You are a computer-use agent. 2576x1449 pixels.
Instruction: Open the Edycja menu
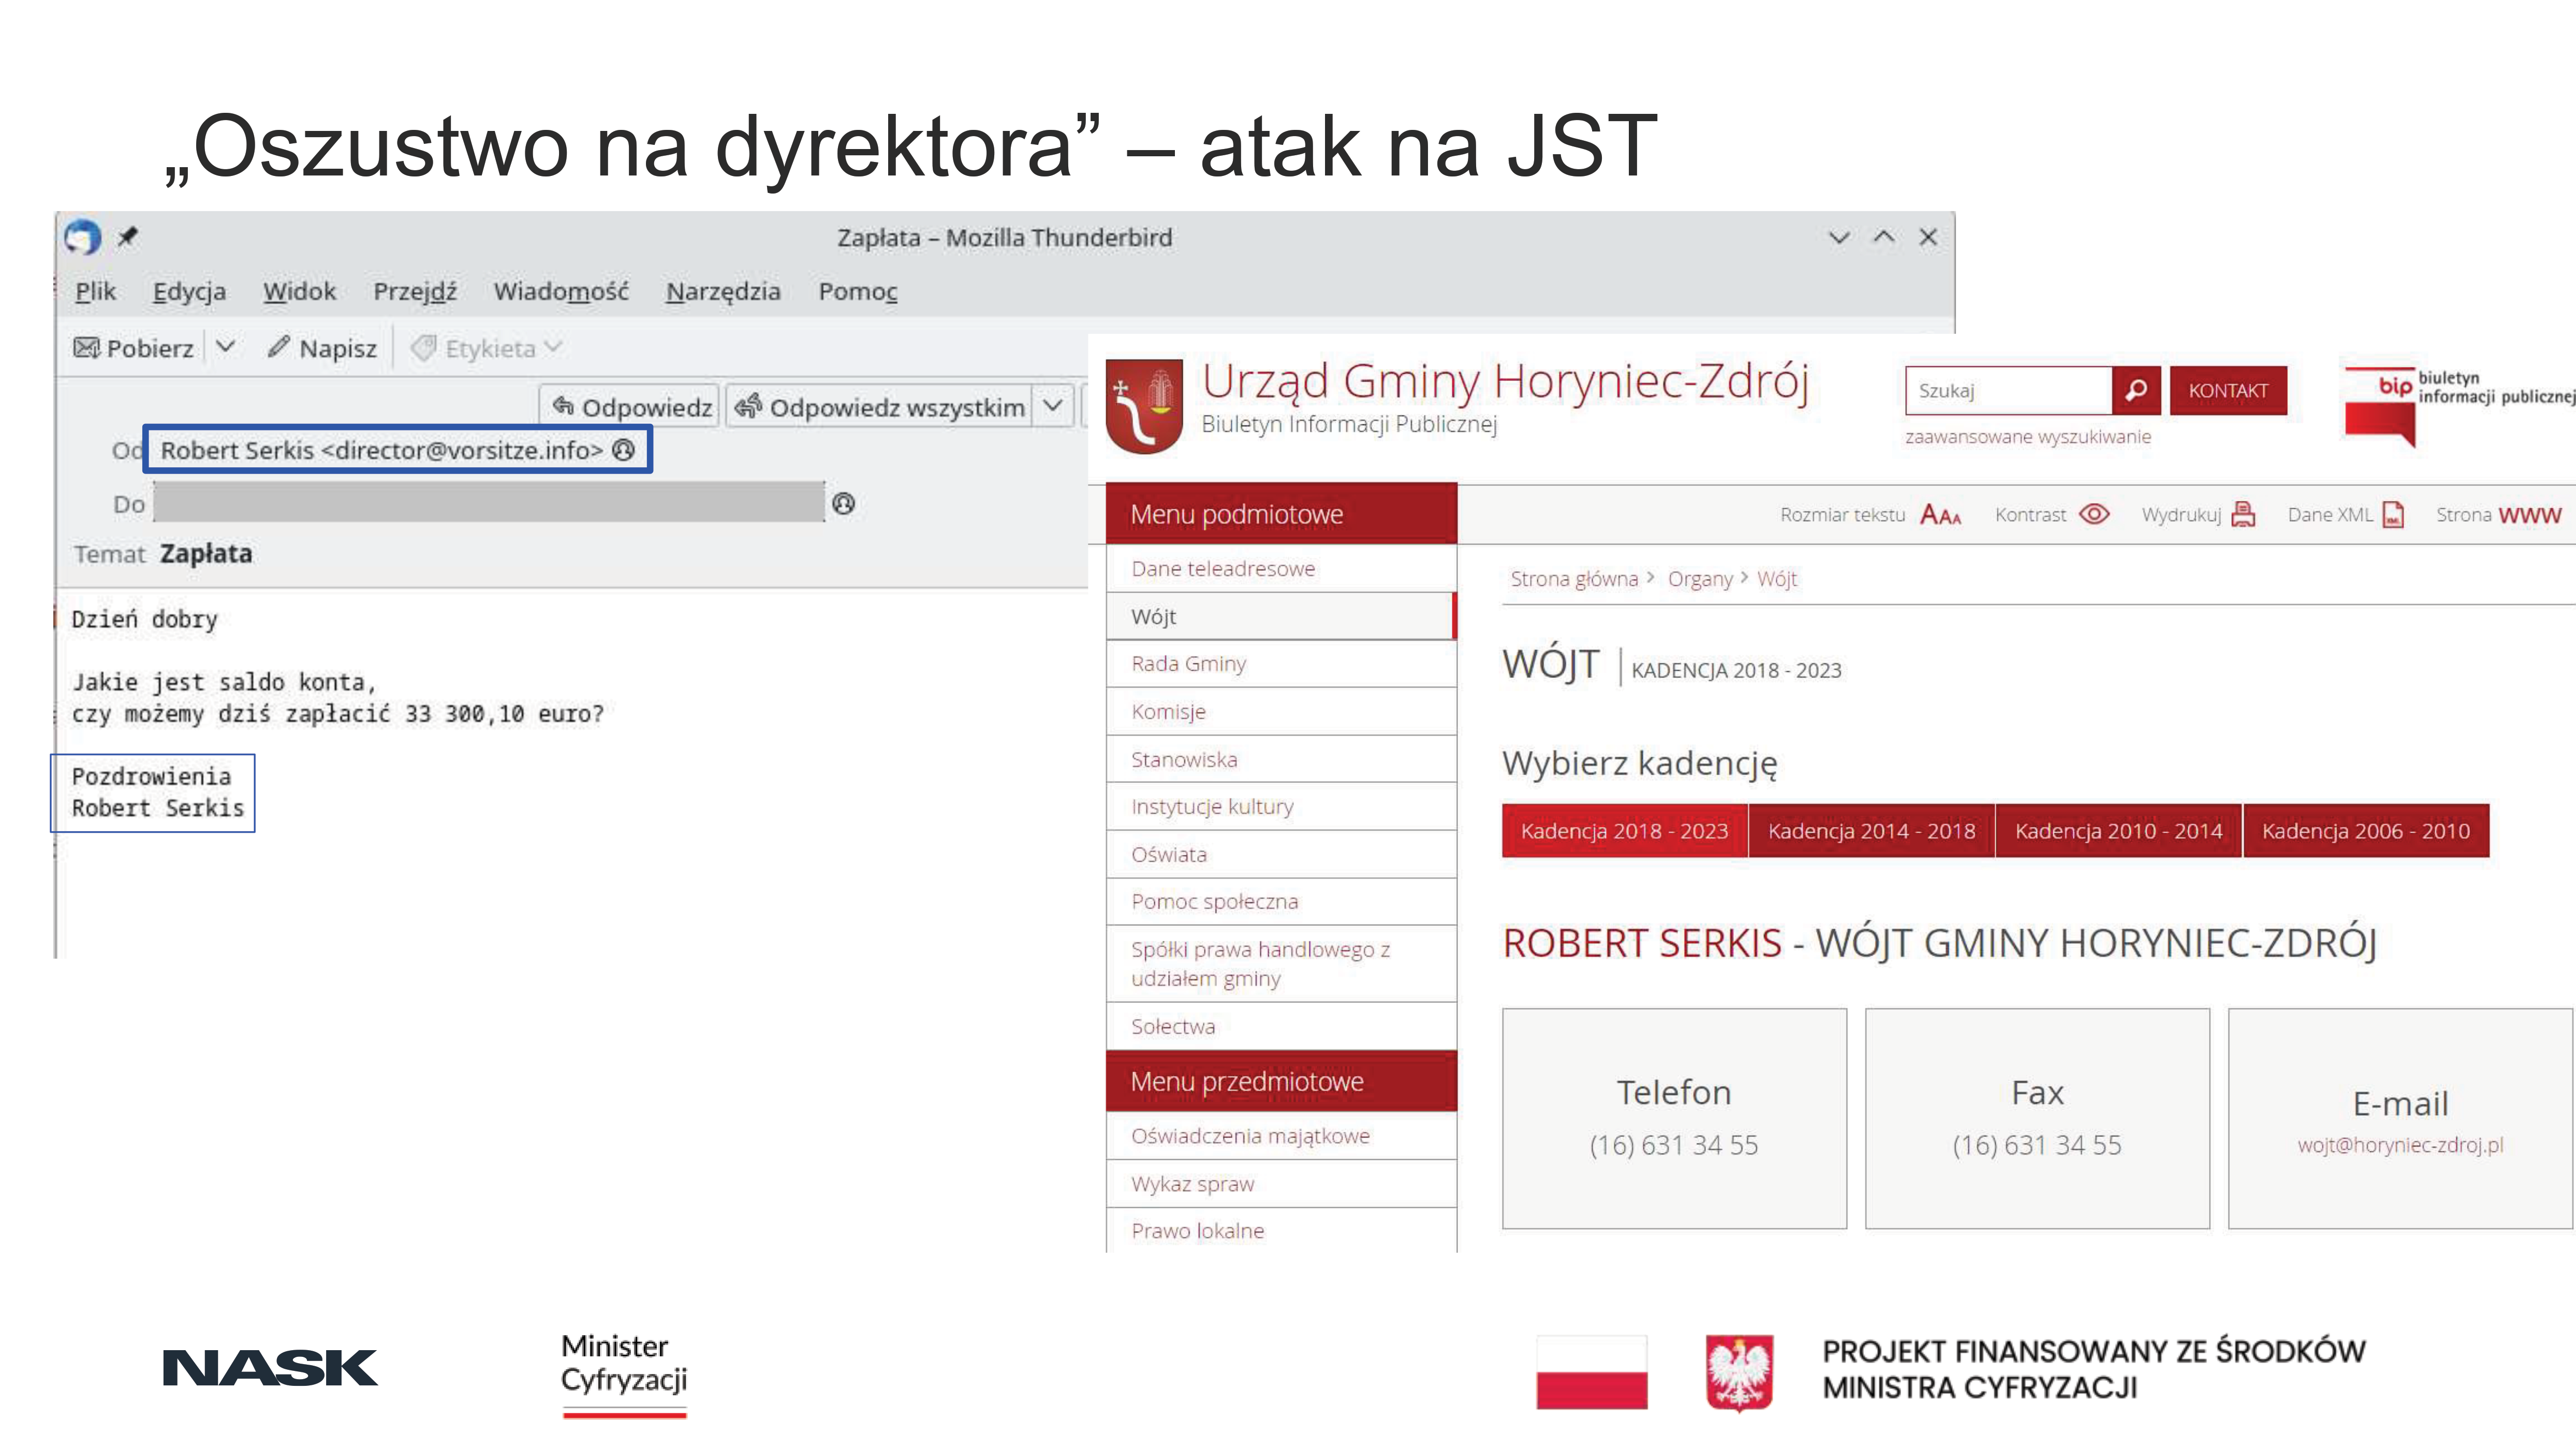pyautogui.click(x=189, y=291)
